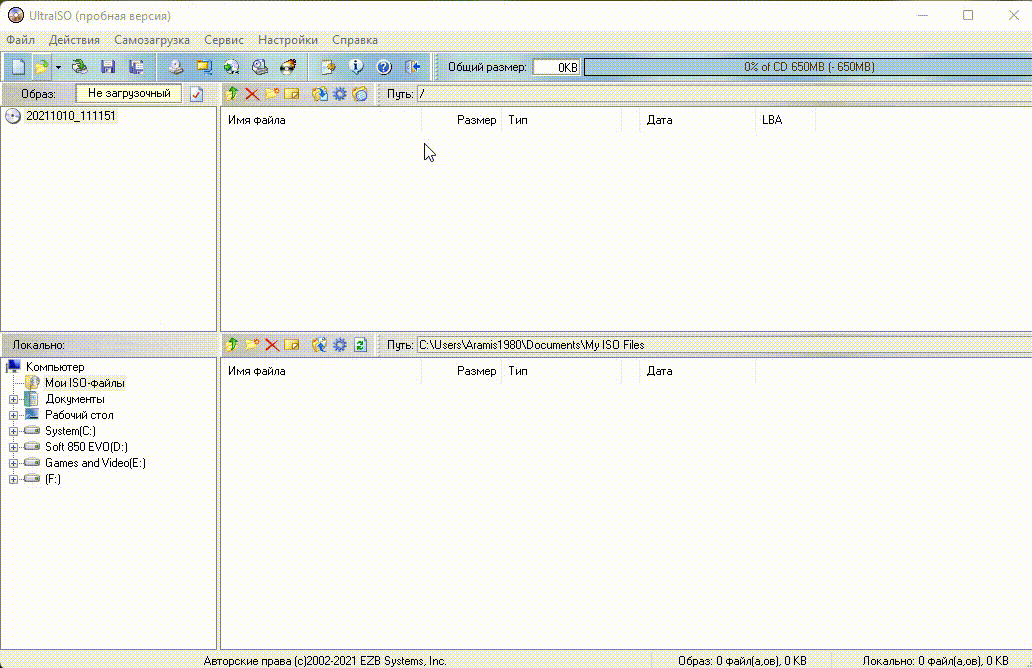Sort image list by Размер column
Image resolution: width=1032 pixels, height=668 pixels.
(461, 120)
